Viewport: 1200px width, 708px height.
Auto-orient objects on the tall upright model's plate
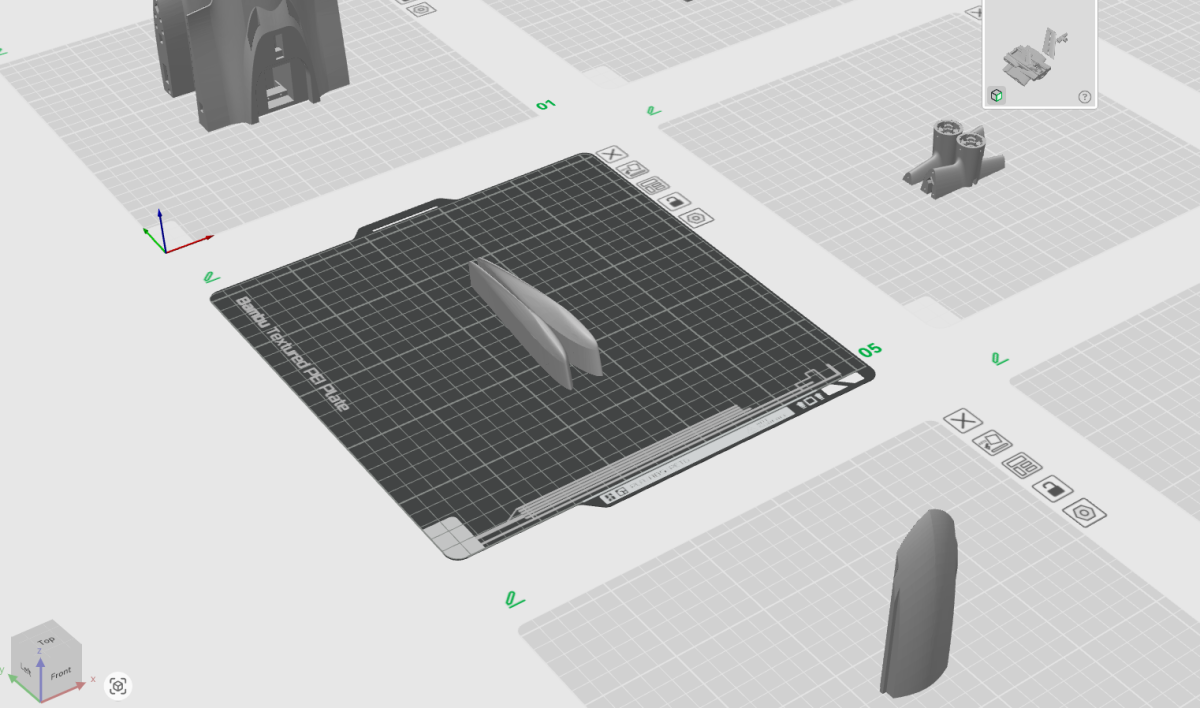(x=992, y=442)
